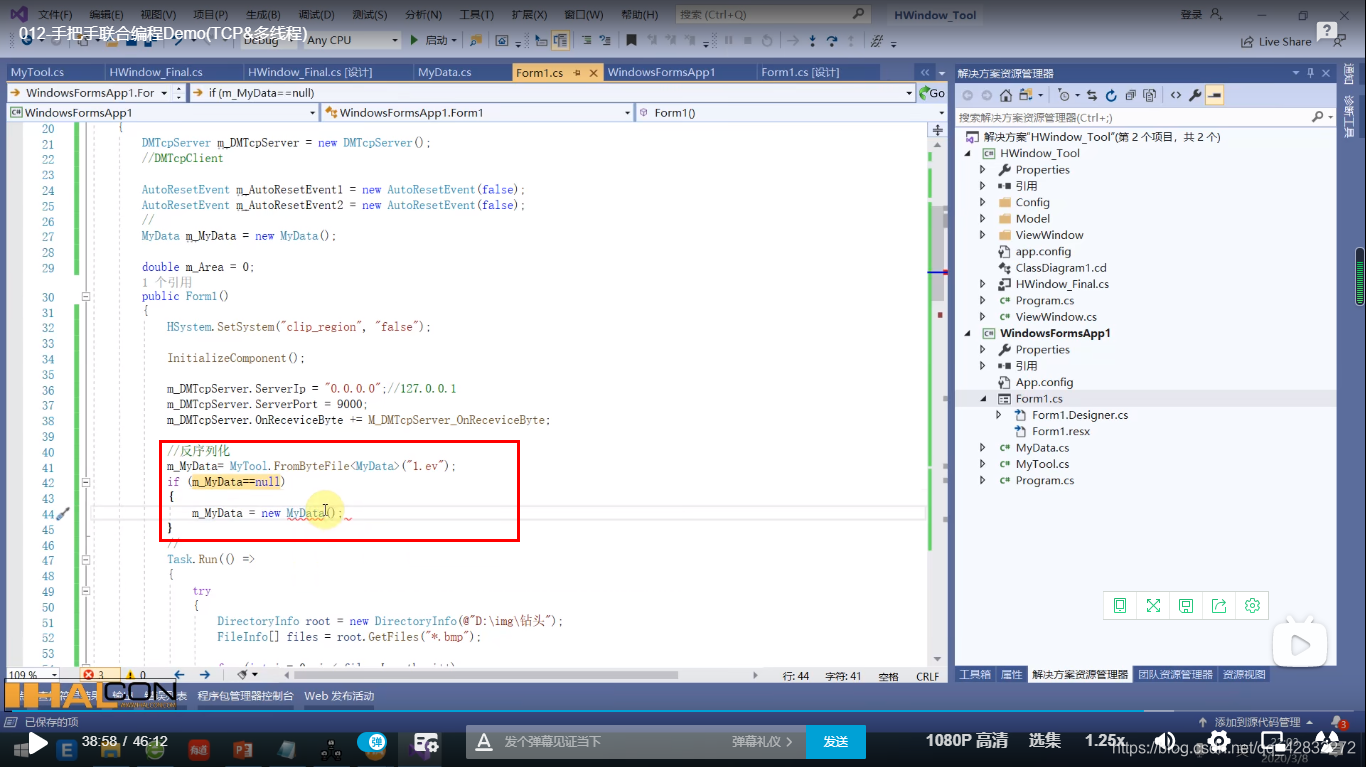Collapse the Form1() constructor code block
The height and width of the screenshot is (767, 1366).
(86, 296)
